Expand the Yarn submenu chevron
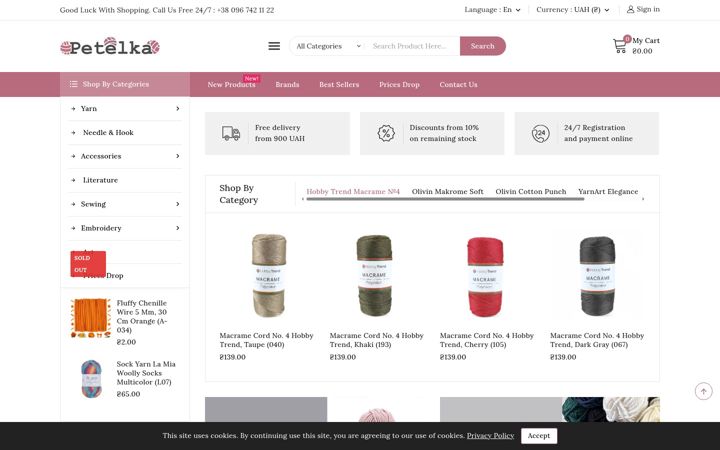The image size is (720, 450). pos(178,108)
